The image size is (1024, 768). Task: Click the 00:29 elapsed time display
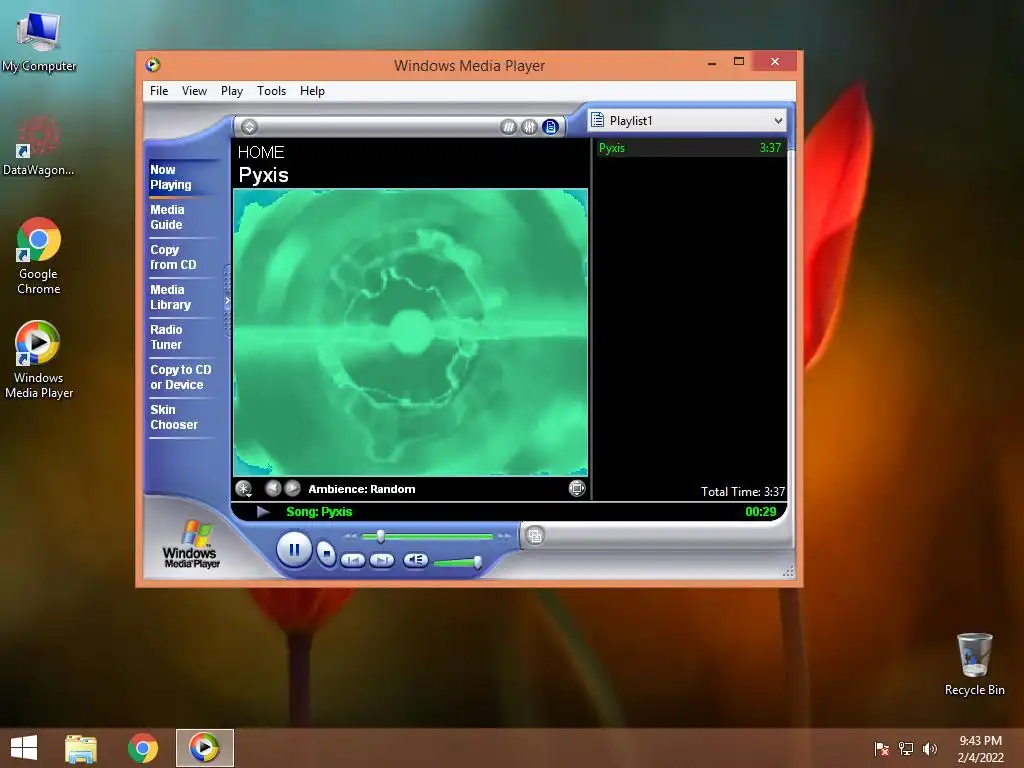click(x=761, y=511)
